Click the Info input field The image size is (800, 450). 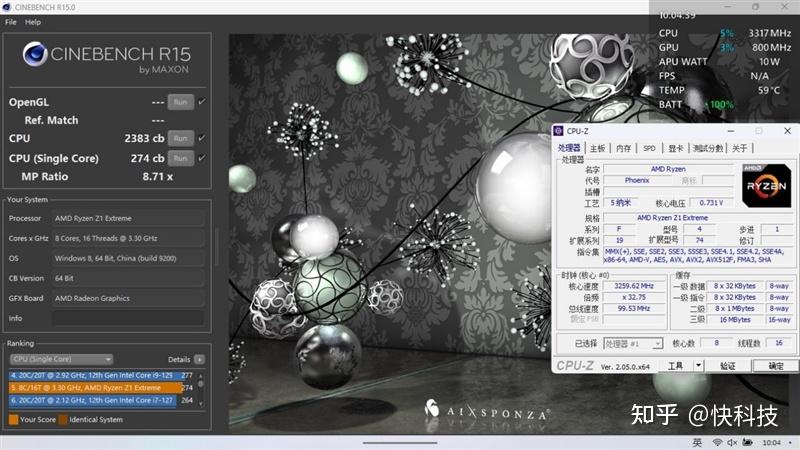[x=128, y=318]
